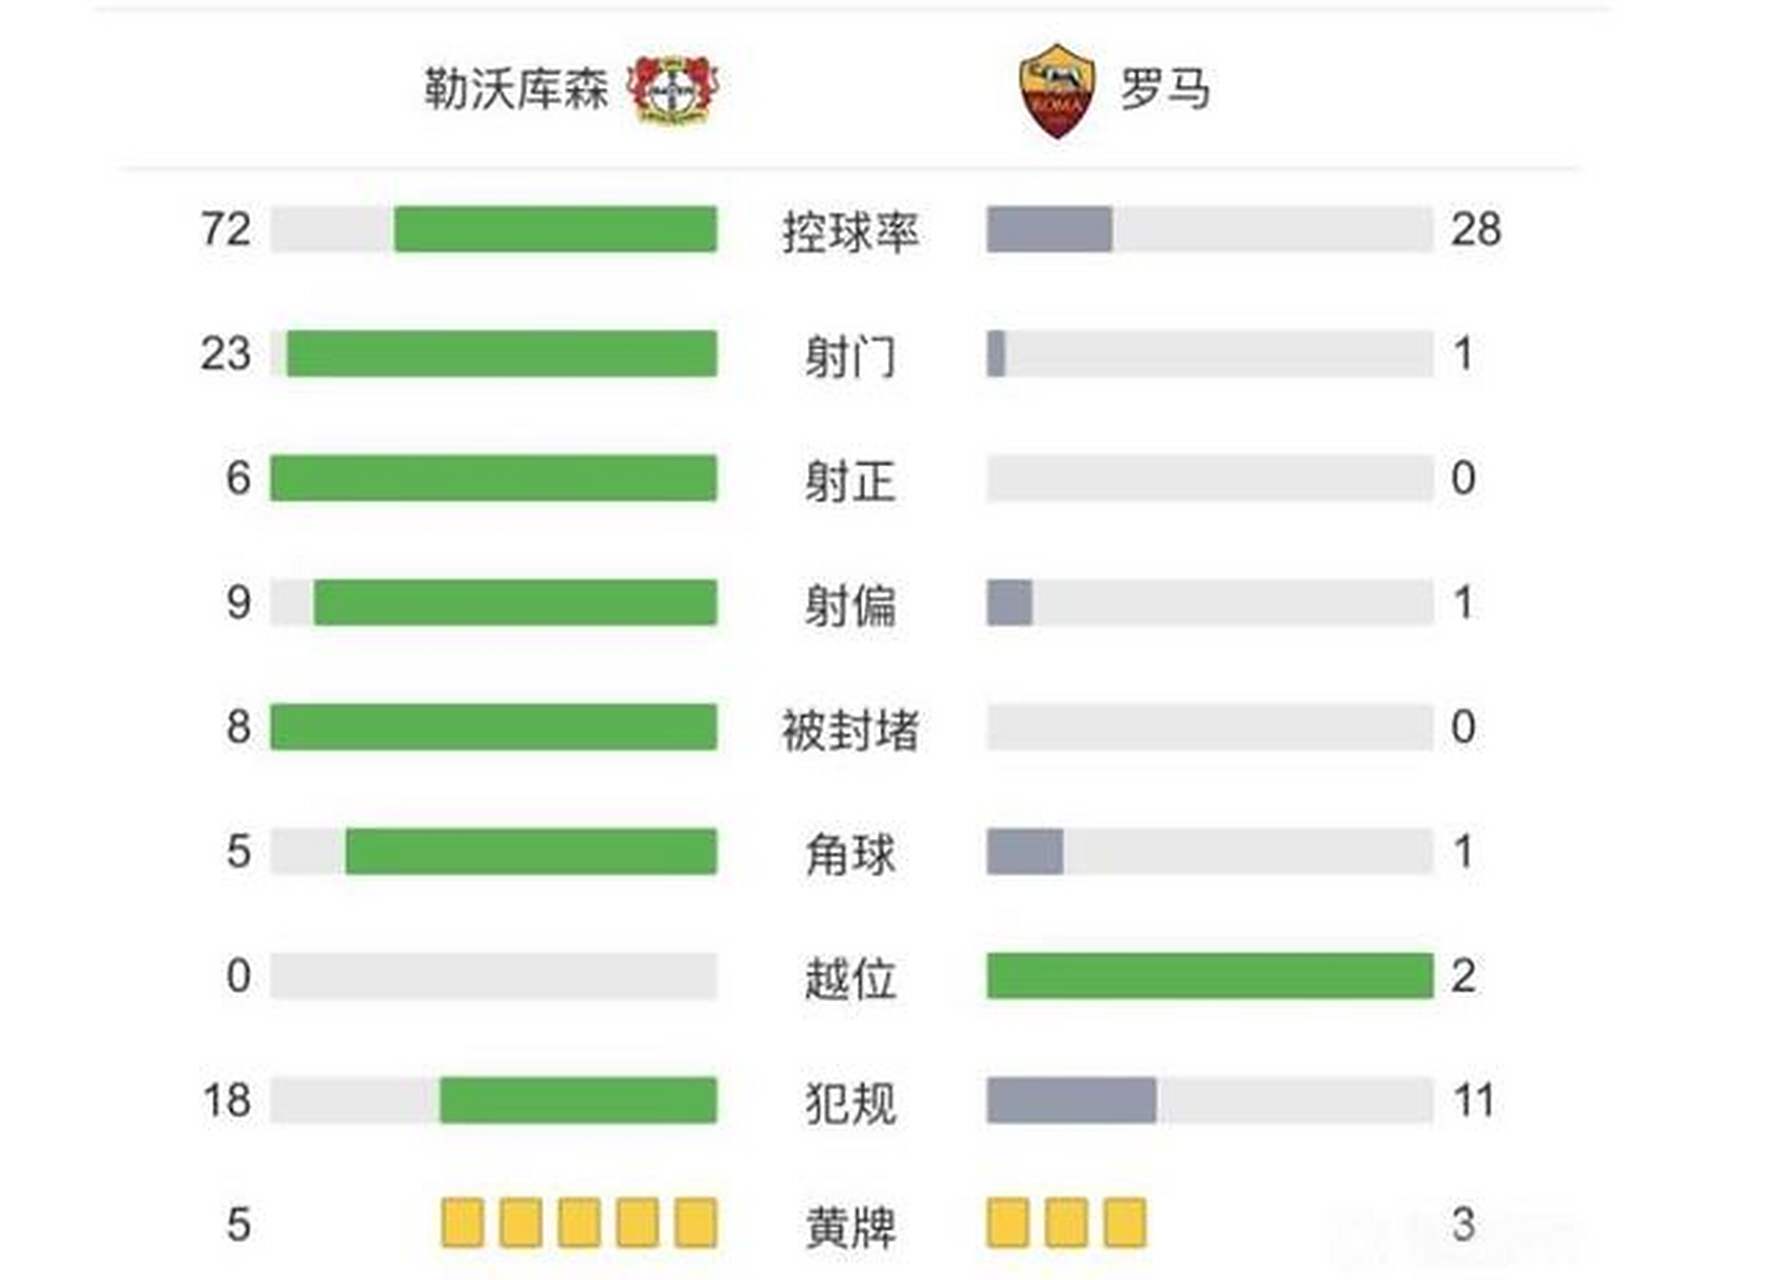Click Roma's middle yellow card icon
1773x1280 pixels.
pos(1066,1223)
